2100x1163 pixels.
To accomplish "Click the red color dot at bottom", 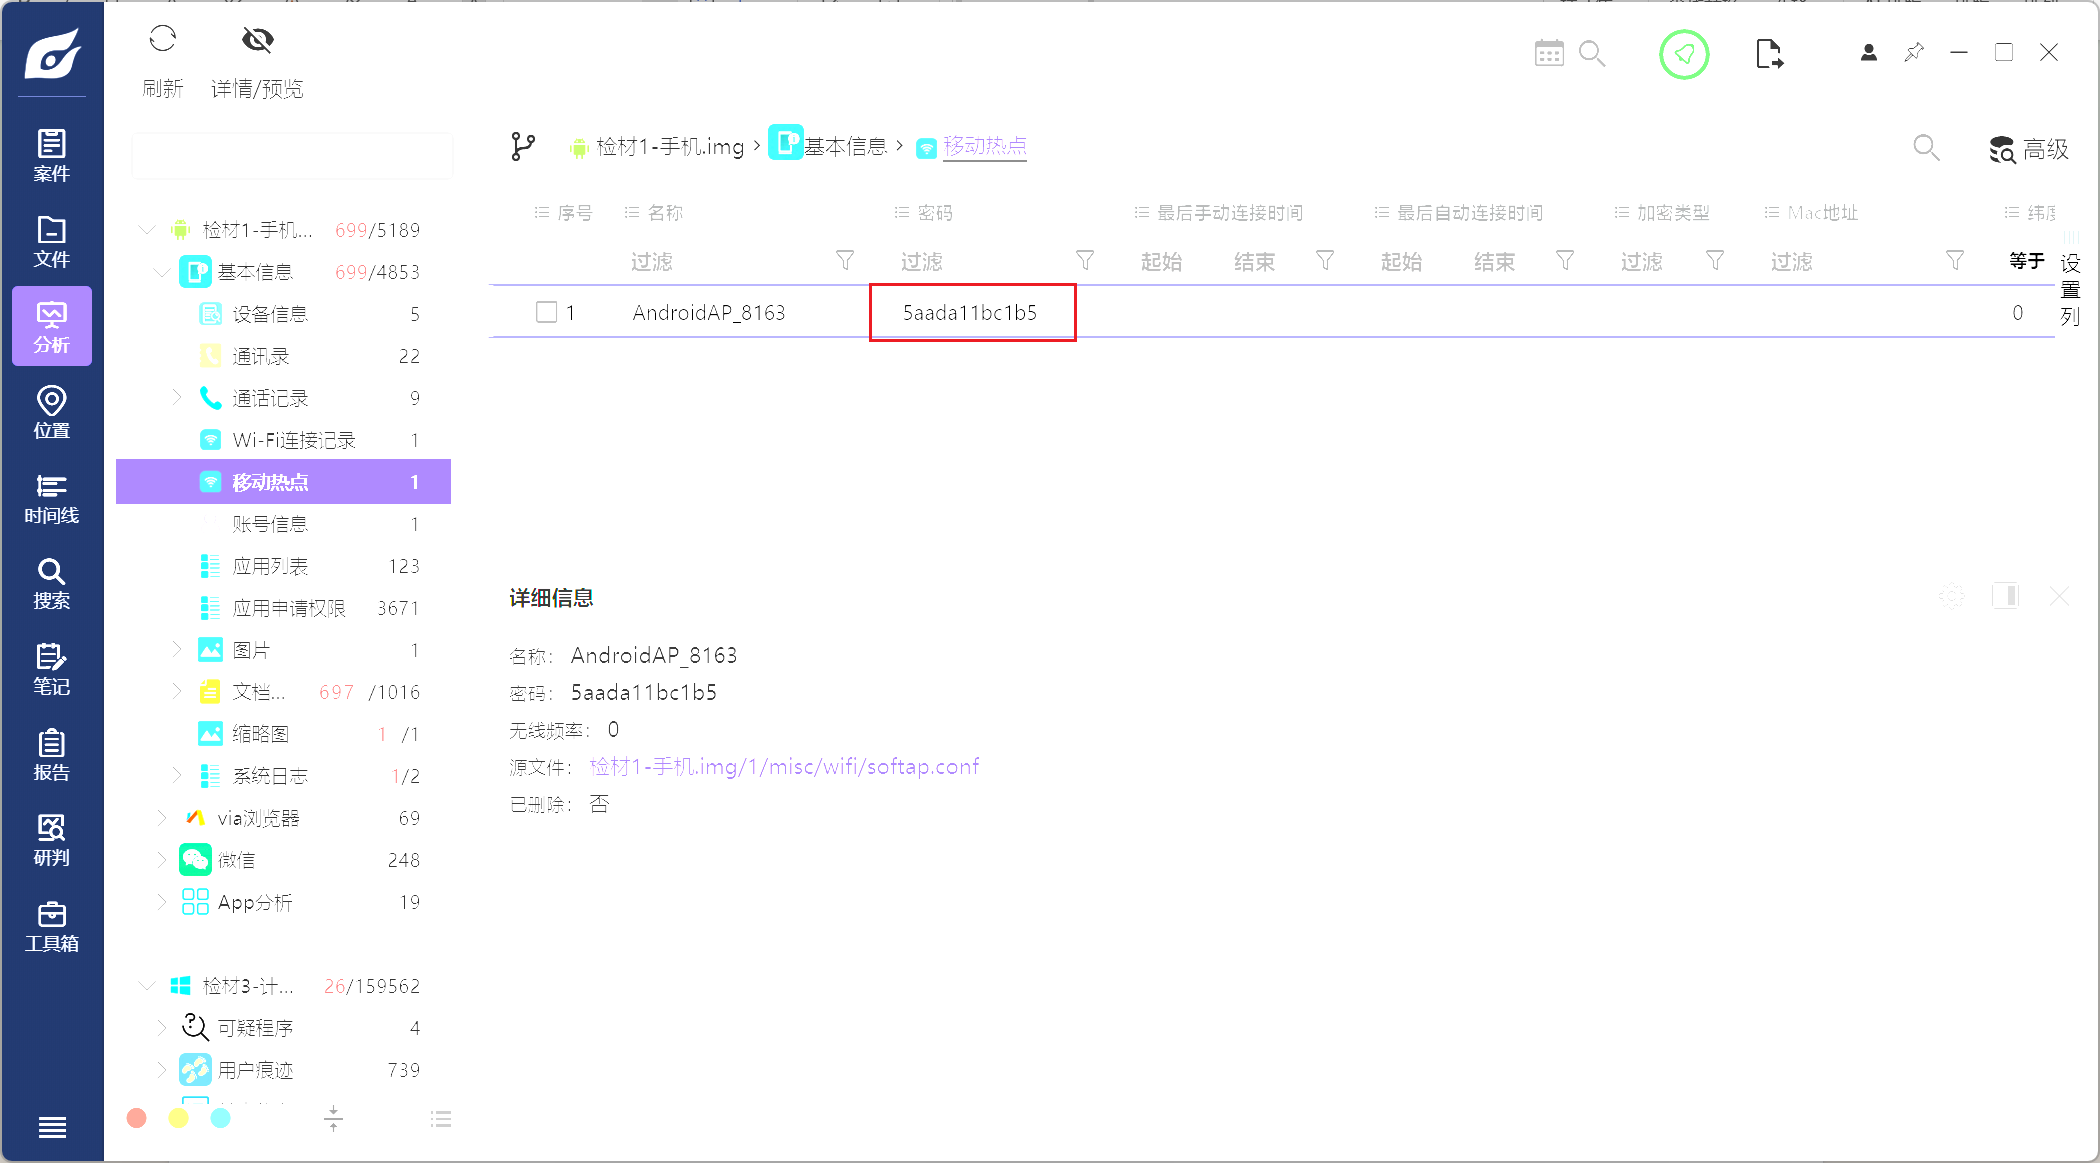I will [137, 1118].
